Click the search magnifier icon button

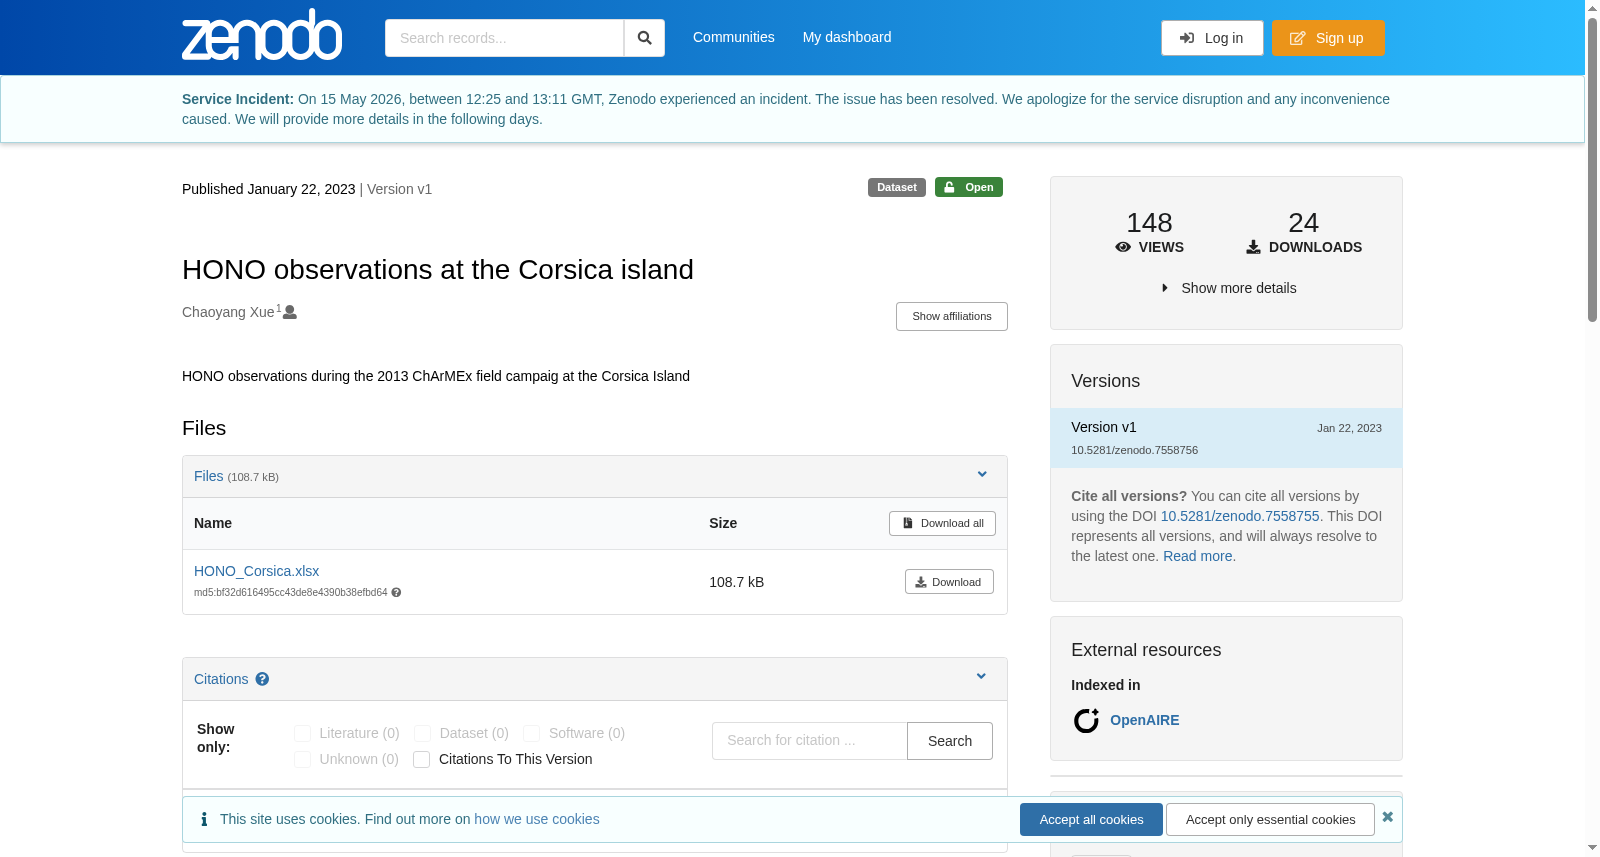pos(645,38)
